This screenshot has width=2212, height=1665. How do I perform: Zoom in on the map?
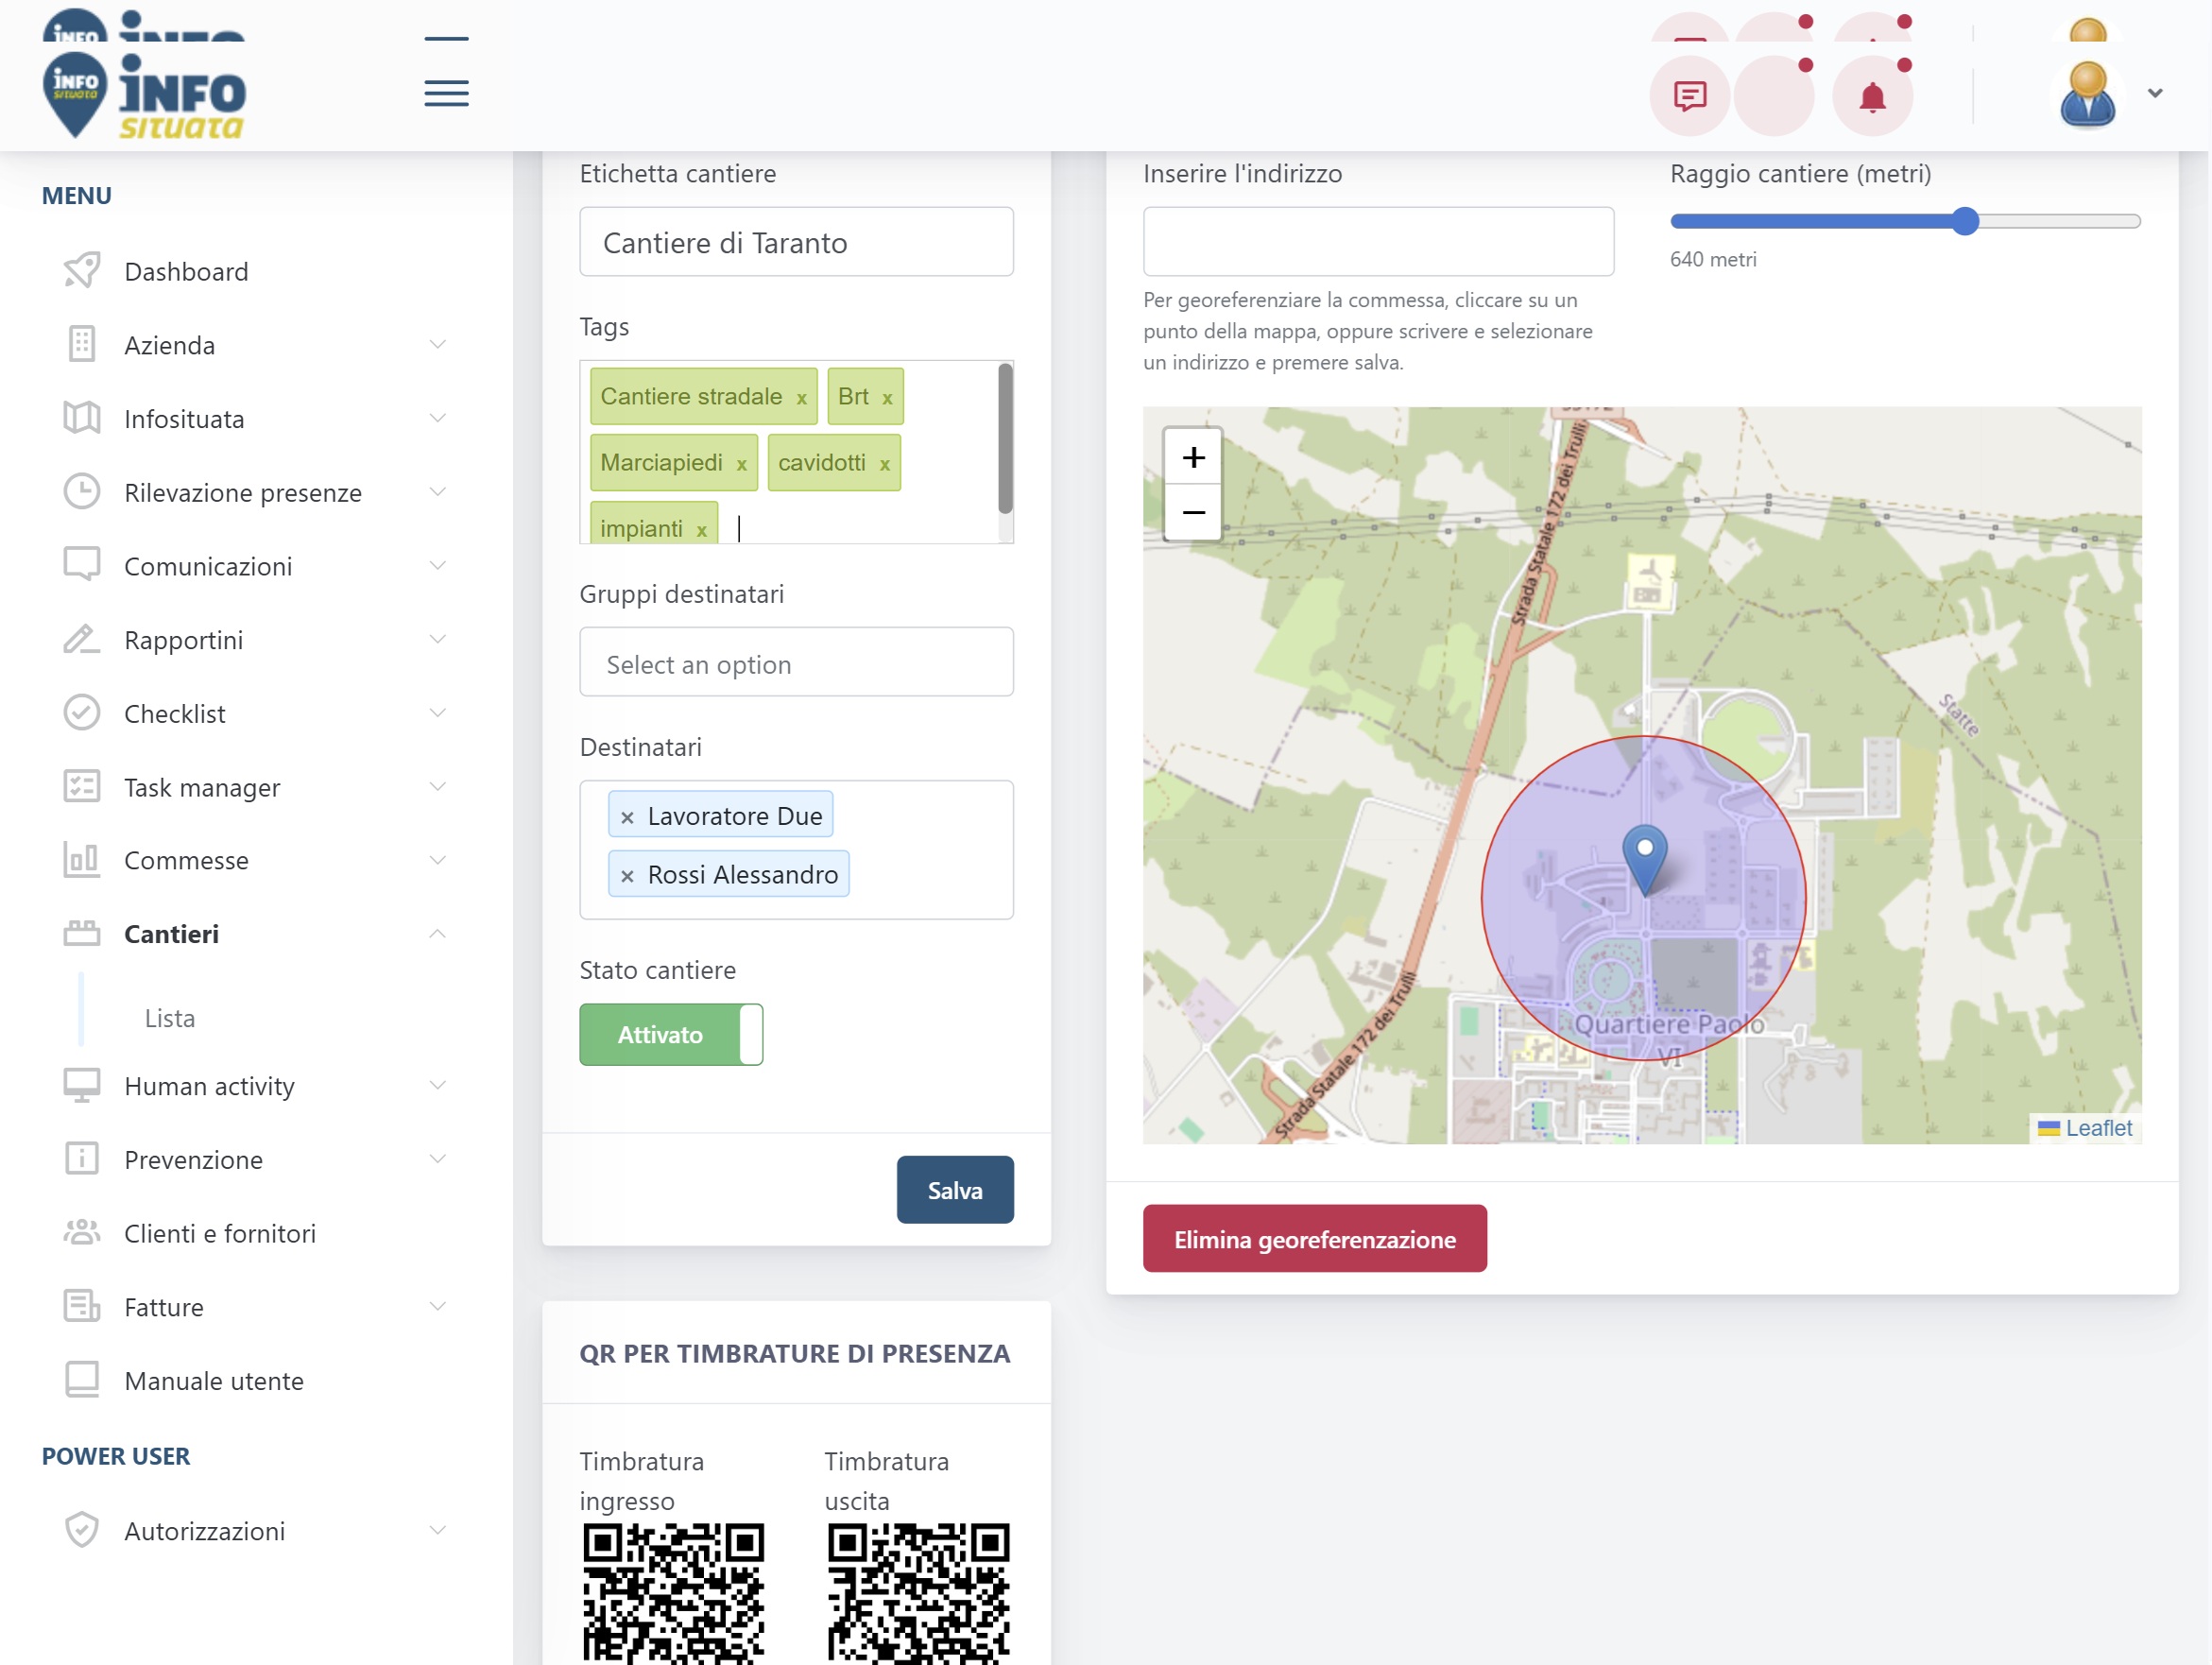pos(1193,458)
